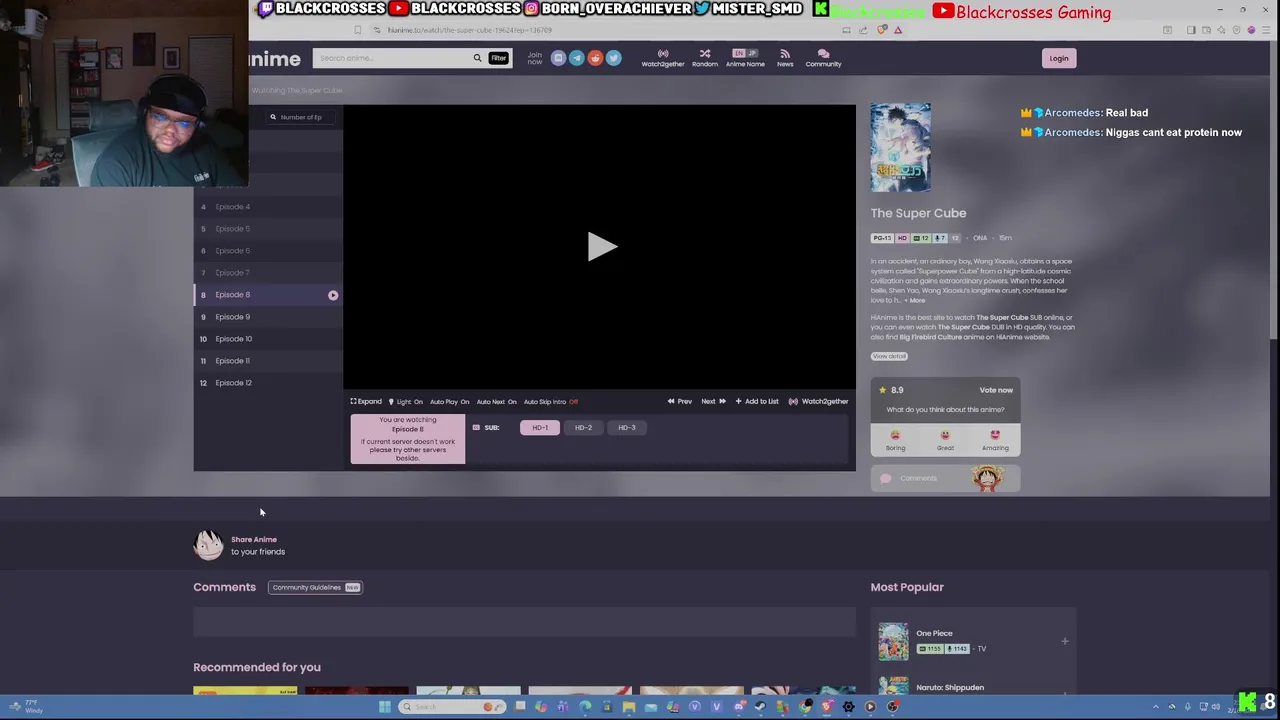Screen dimensions: 1280x720
Task: Open The Super Cube title link
Action: click(918, 213)
